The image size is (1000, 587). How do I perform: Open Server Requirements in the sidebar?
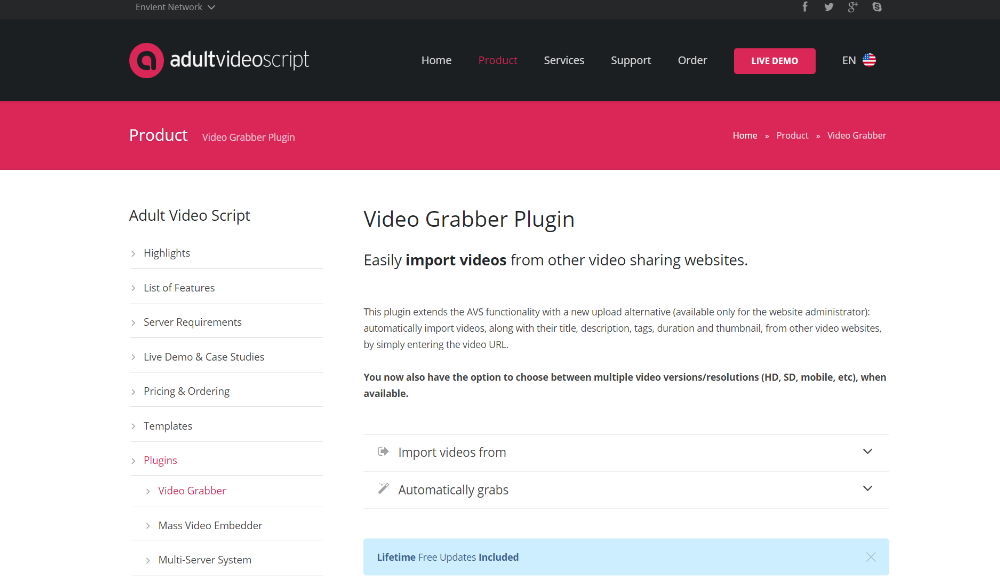[x=193, y=322]
